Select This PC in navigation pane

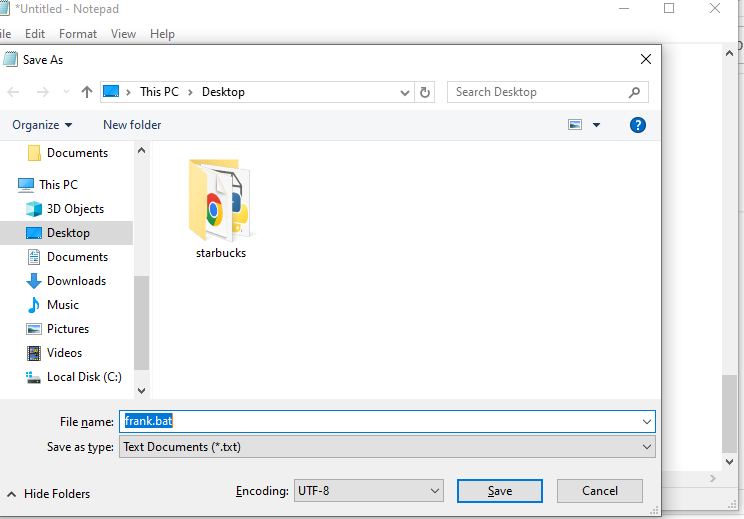(47, 185)
